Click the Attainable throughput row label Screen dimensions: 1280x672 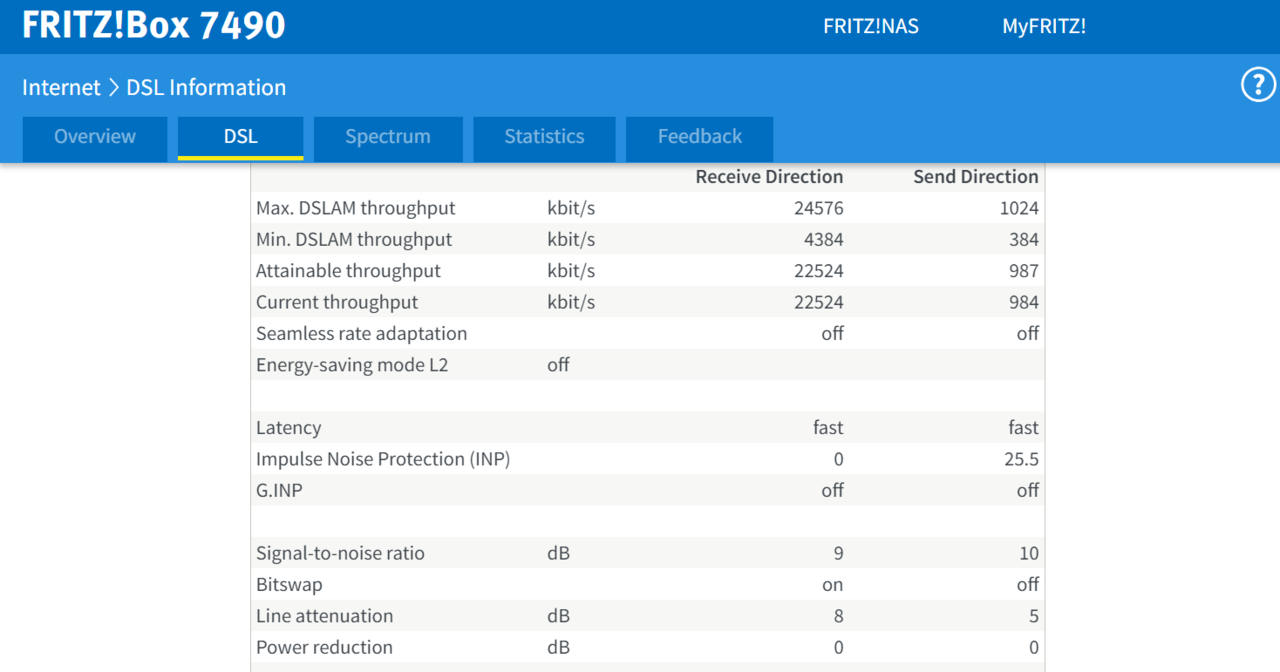coord(348,271)
